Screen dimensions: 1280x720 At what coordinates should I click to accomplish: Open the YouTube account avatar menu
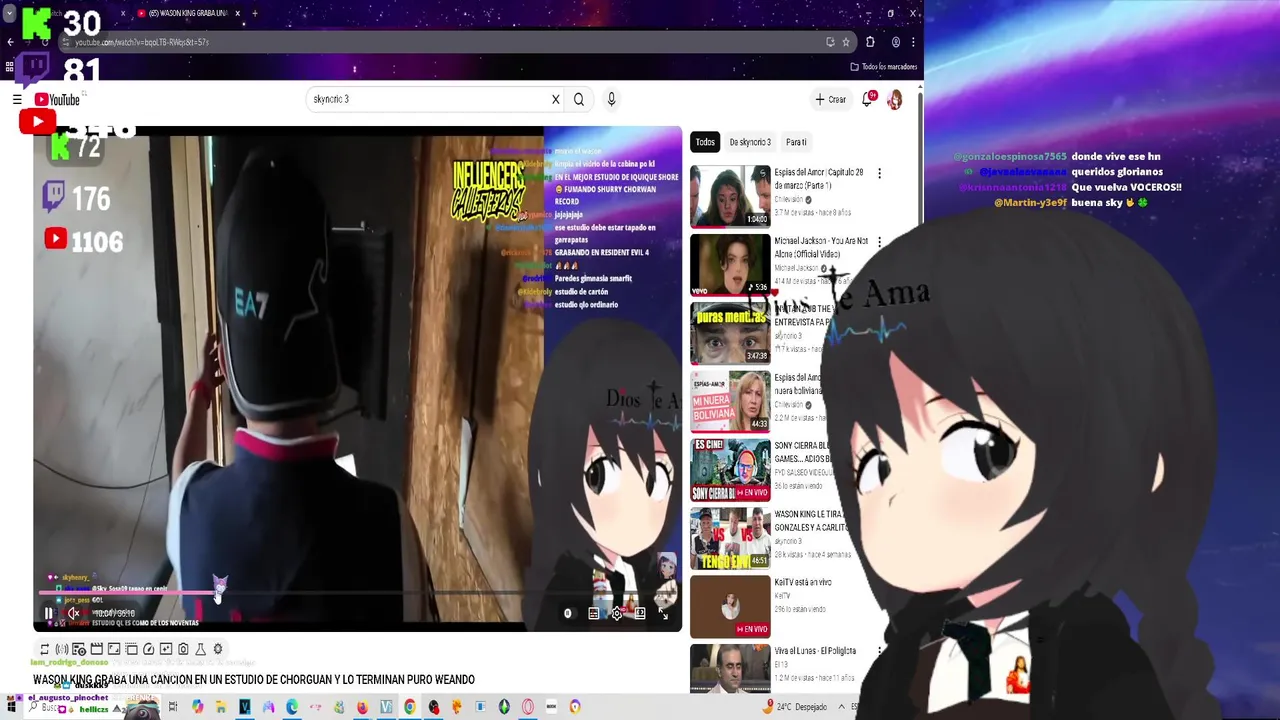(894, 99)
